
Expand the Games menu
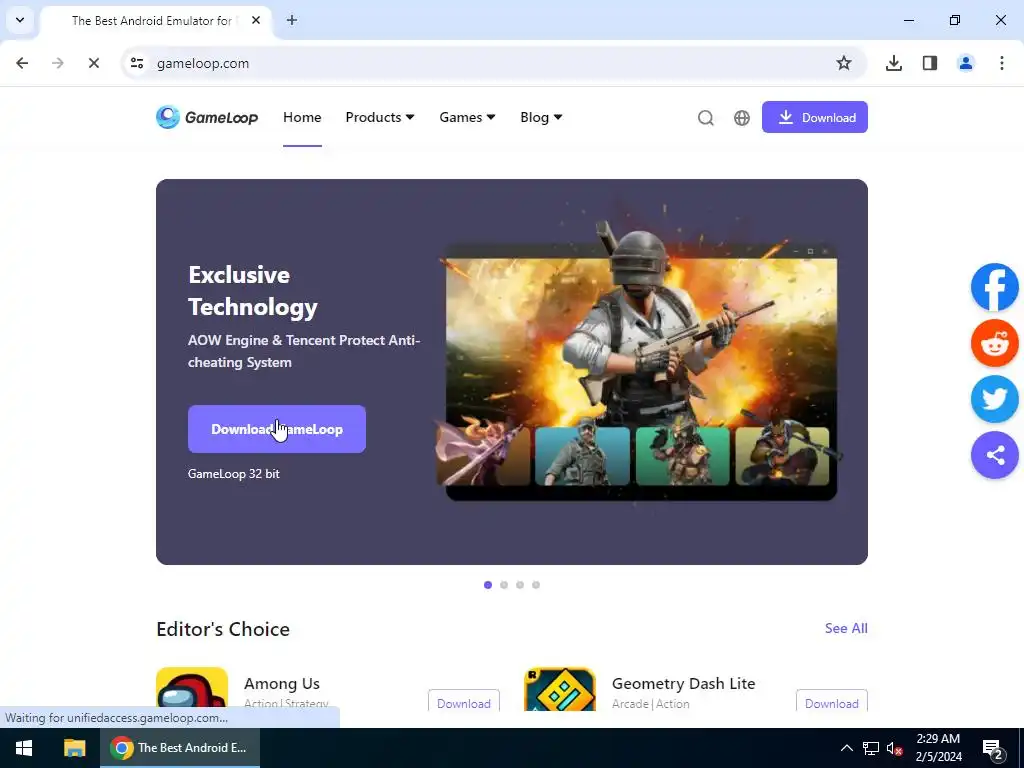468,118
